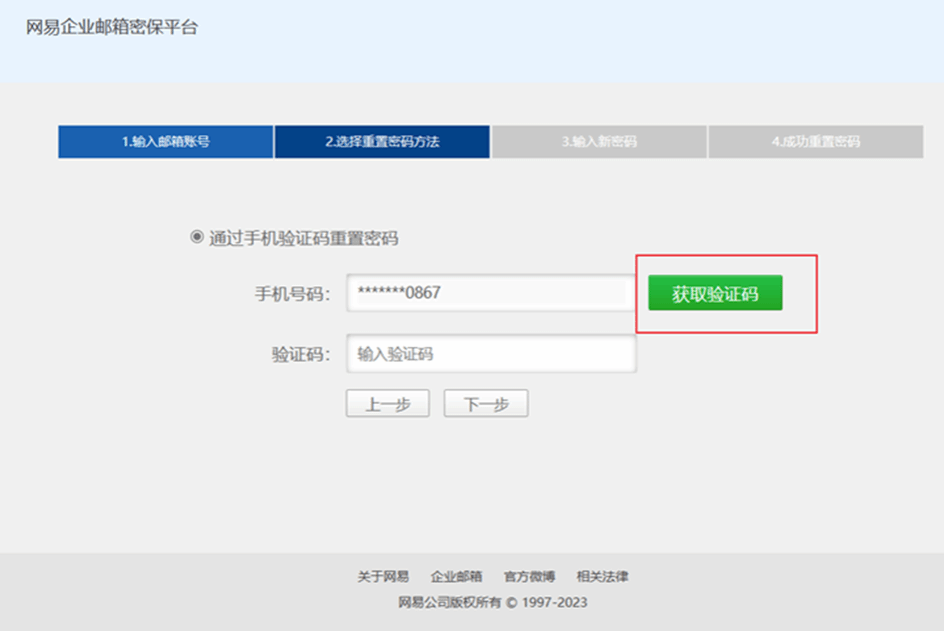Select step tab 3.输入新密码
944x631 pixels.
[599, 141]
